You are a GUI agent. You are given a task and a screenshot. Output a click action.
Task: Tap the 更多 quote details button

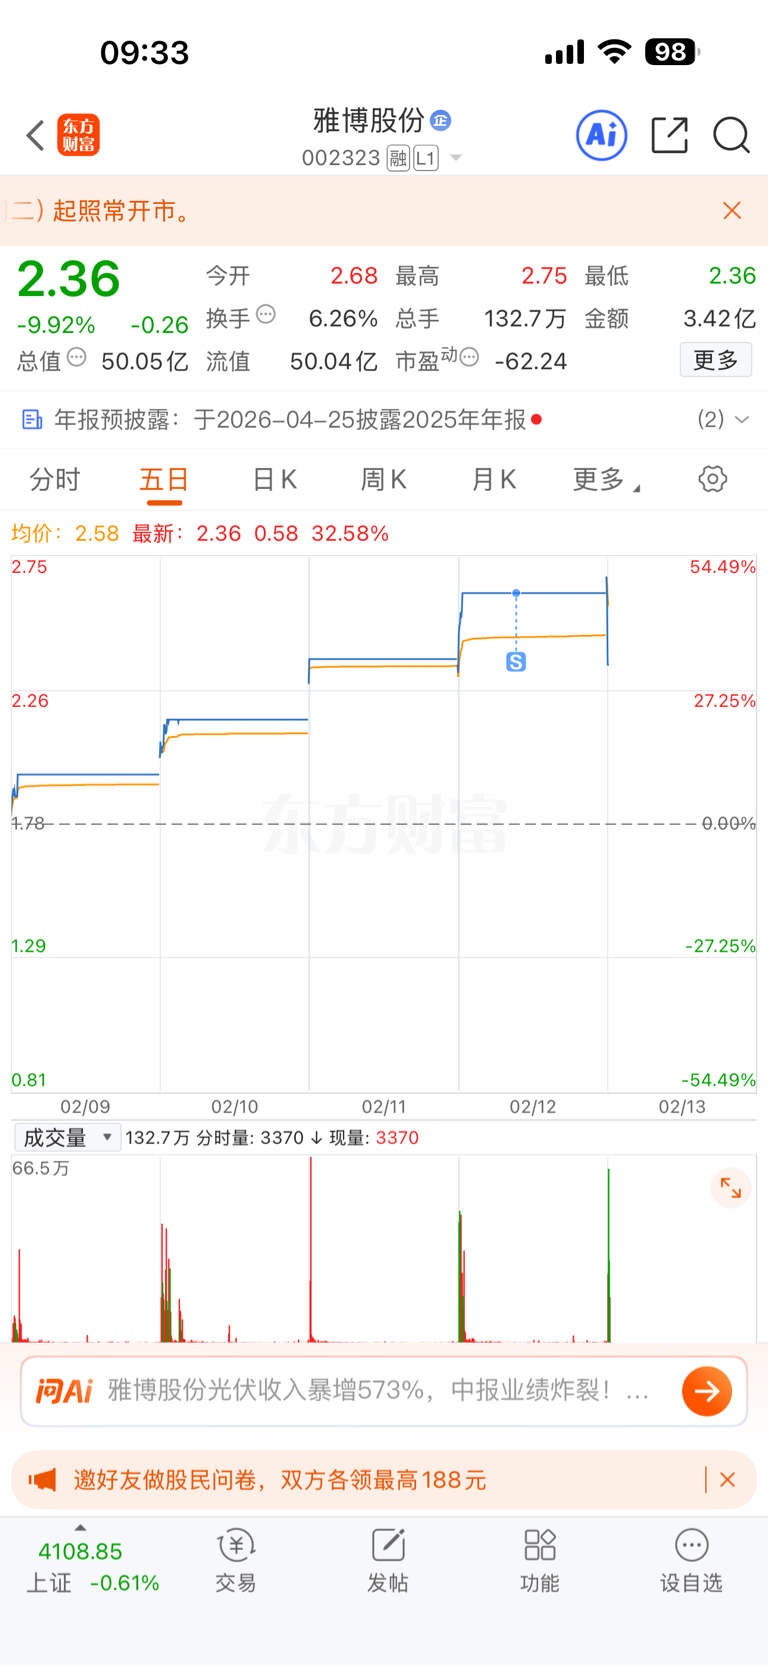[716, 360]
